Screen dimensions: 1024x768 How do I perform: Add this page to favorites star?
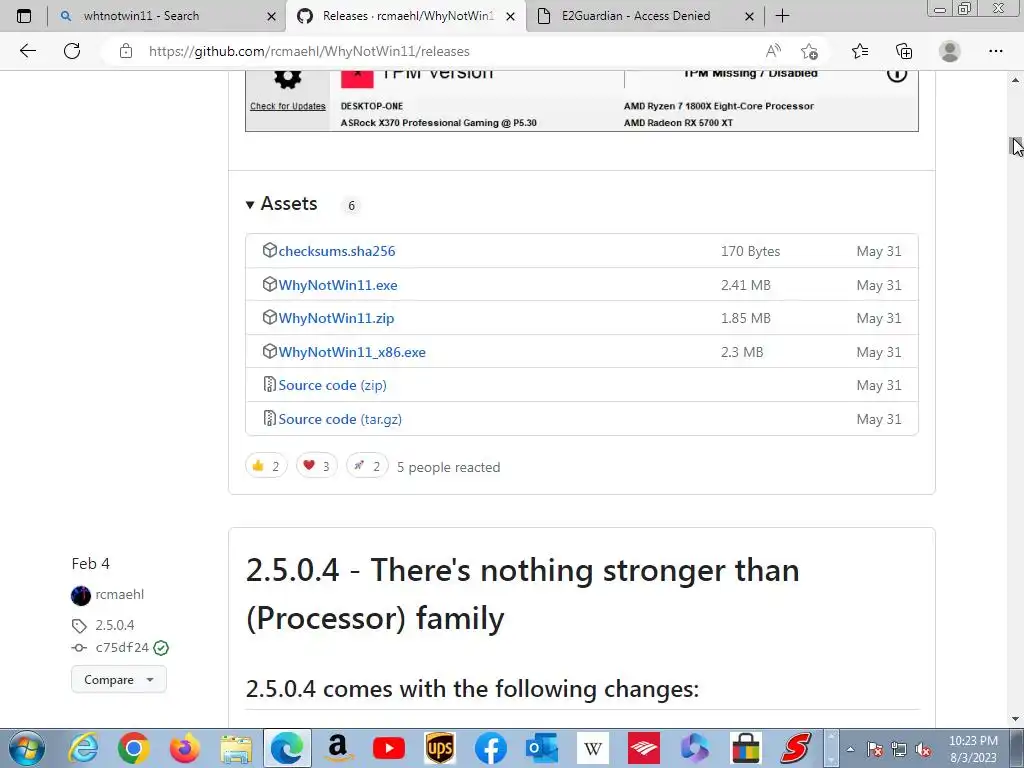[x=809, y=51]
